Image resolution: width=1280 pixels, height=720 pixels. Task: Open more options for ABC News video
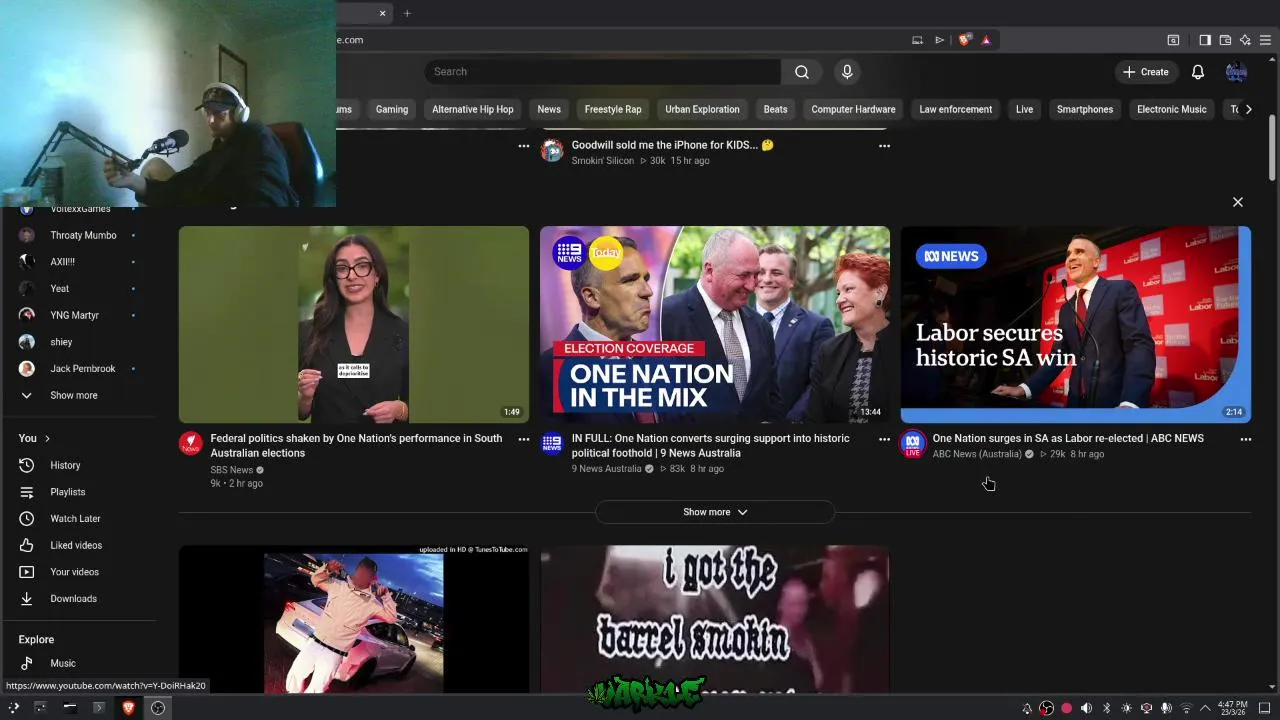click(x=1245, y=439)
